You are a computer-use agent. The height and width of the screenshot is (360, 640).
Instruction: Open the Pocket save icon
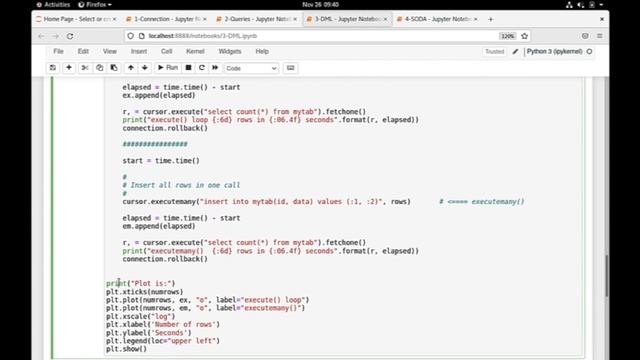585,36
